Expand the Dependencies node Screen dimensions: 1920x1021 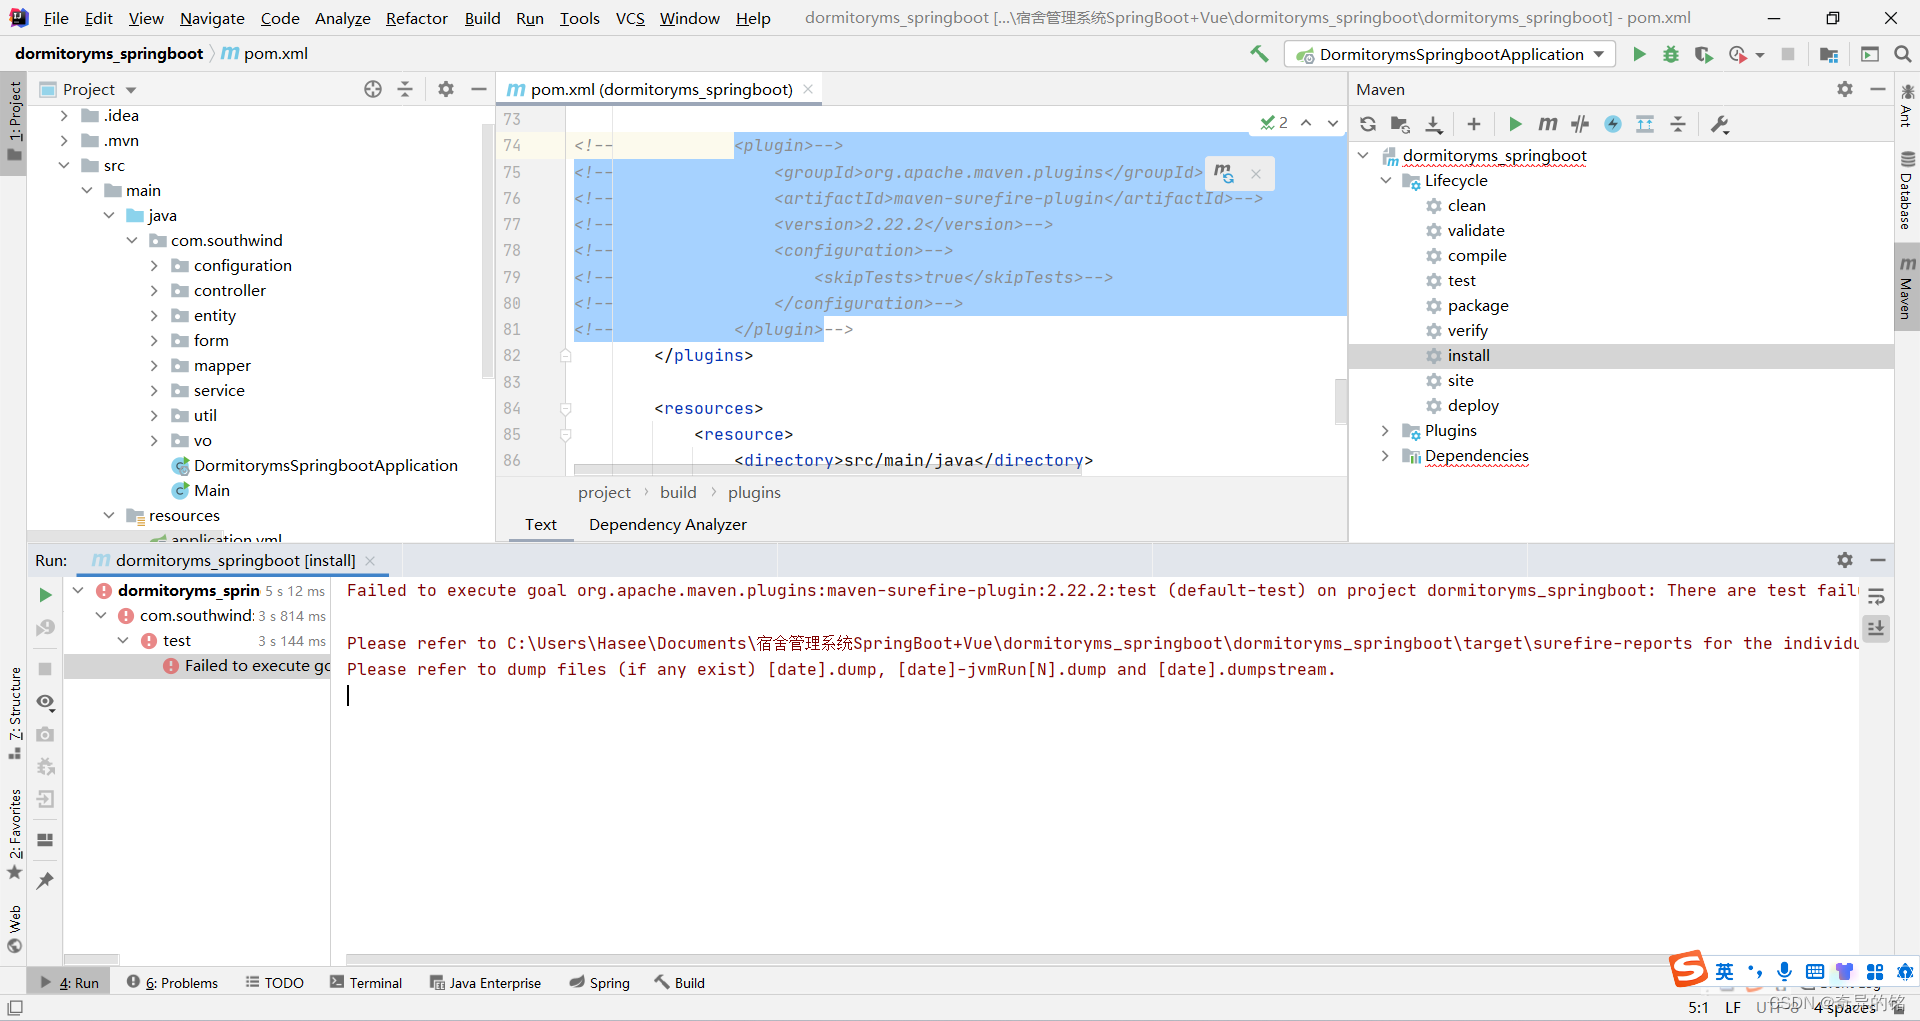(x=1386, y=456)
